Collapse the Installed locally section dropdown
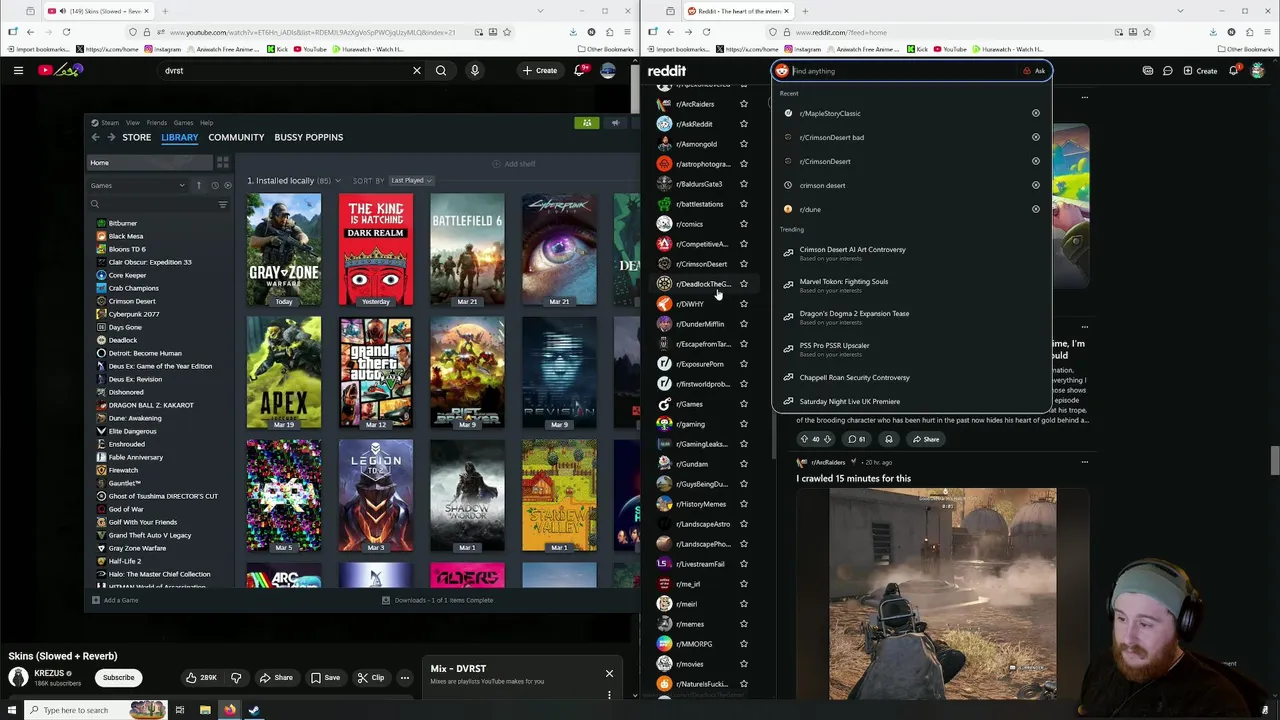This screenshot has height=720, width=1280. [x=338, y=181]
